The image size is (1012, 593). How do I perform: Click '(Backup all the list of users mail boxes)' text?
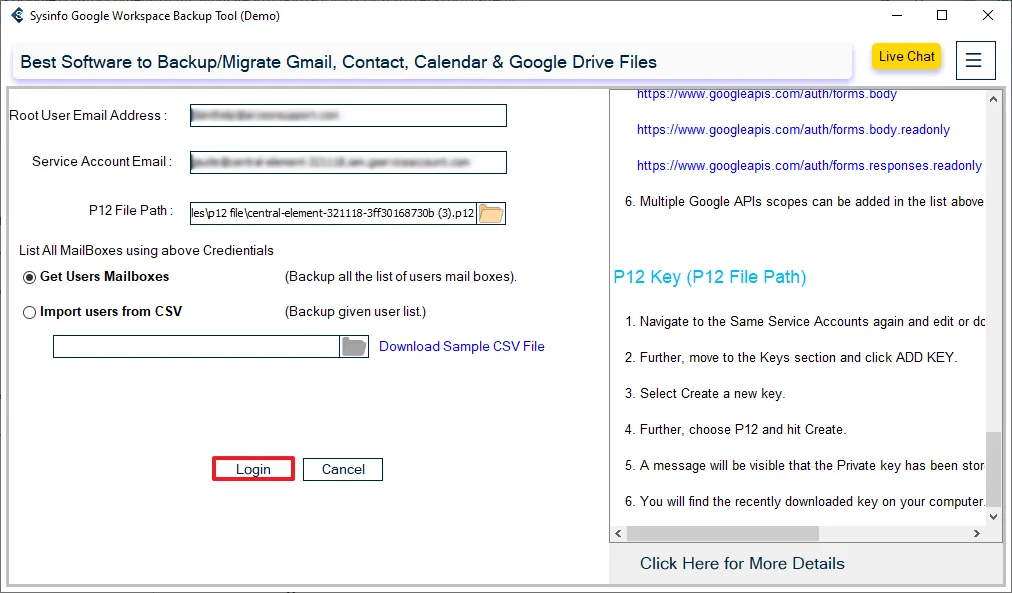click(x=401, y=277)
